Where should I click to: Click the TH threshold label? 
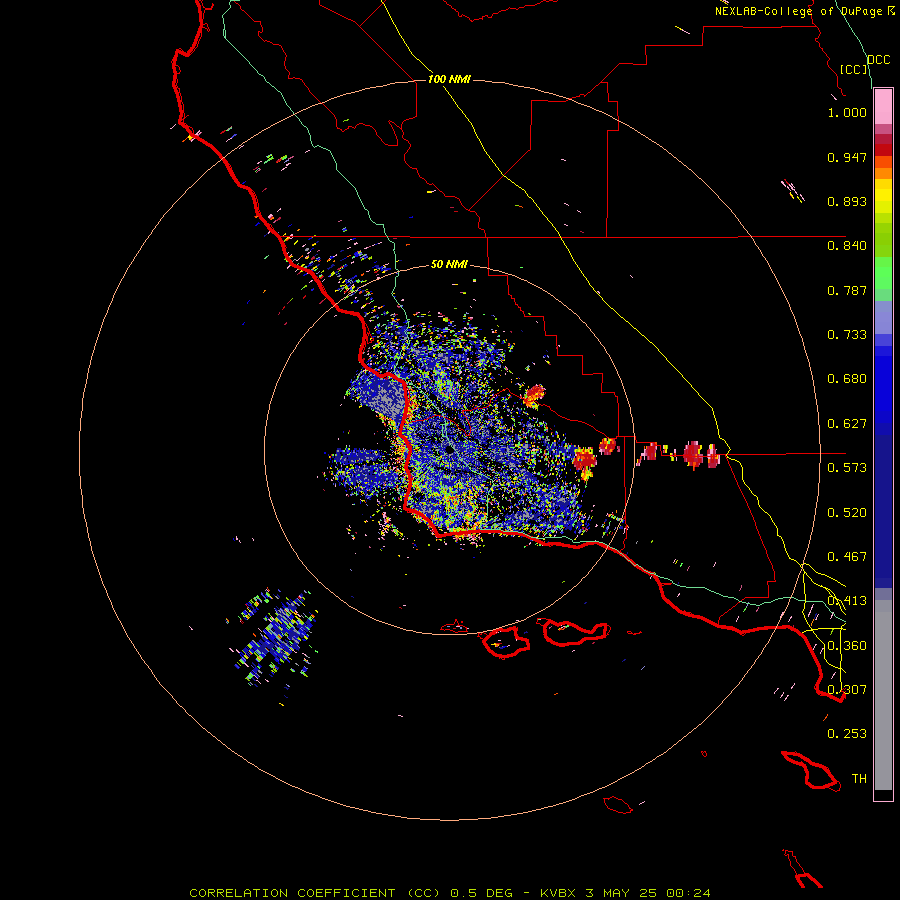[x=859, y=779]
